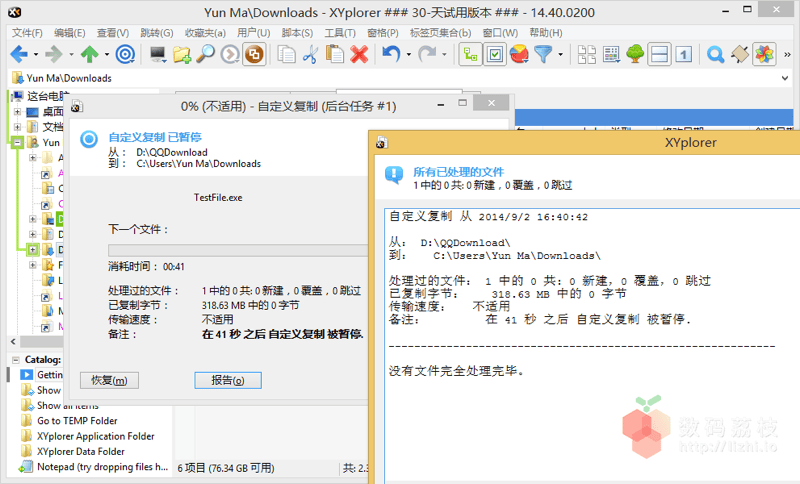Click the Visual Filter funnel icon
The height and width of the screenshot is (484, 800).
(543, 54)
